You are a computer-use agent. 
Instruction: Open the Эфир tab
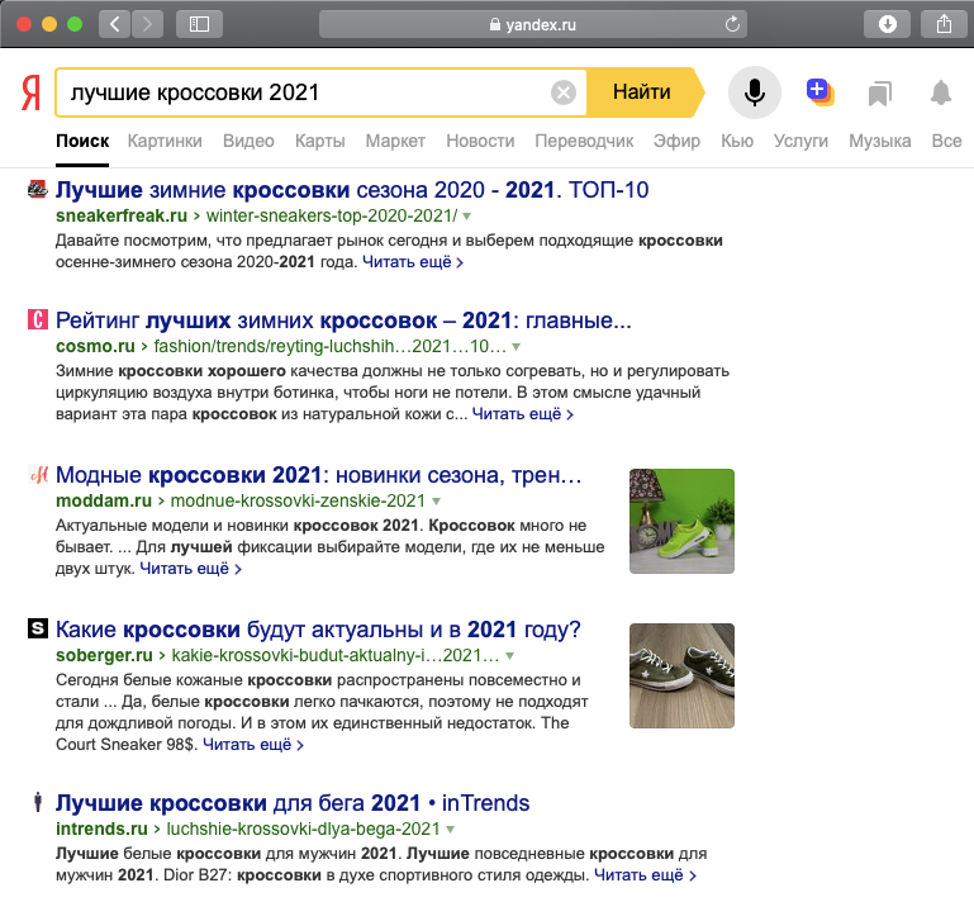click(676, 141)
